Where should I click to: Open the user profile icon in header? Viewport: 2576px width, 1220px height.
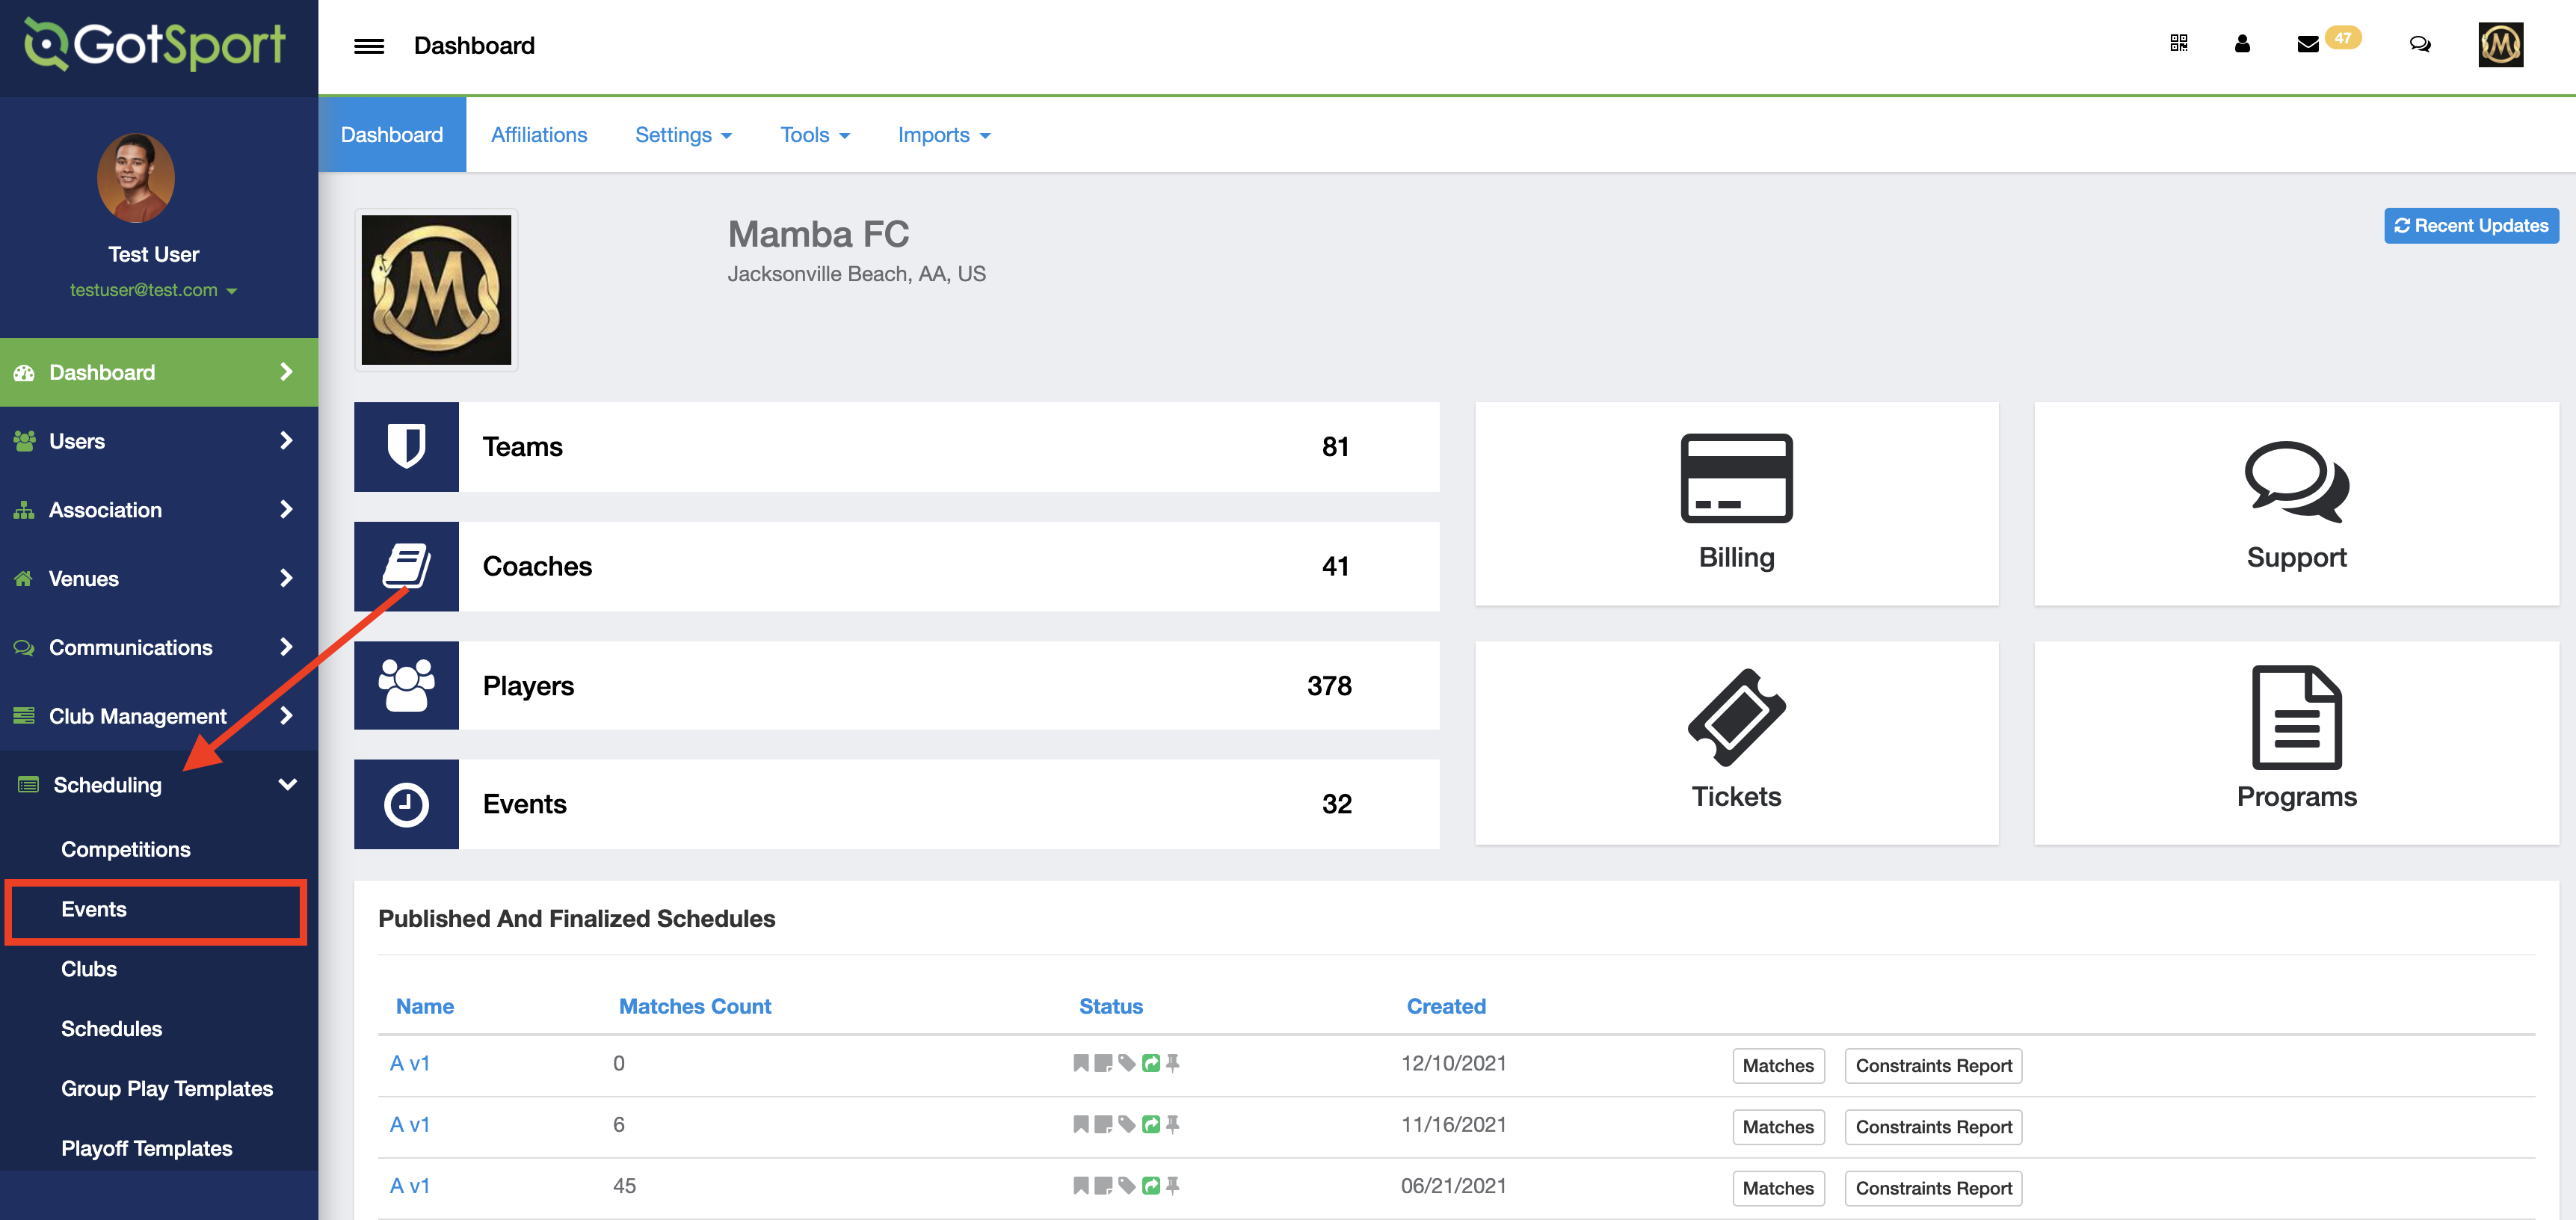tap(2242, 43)
